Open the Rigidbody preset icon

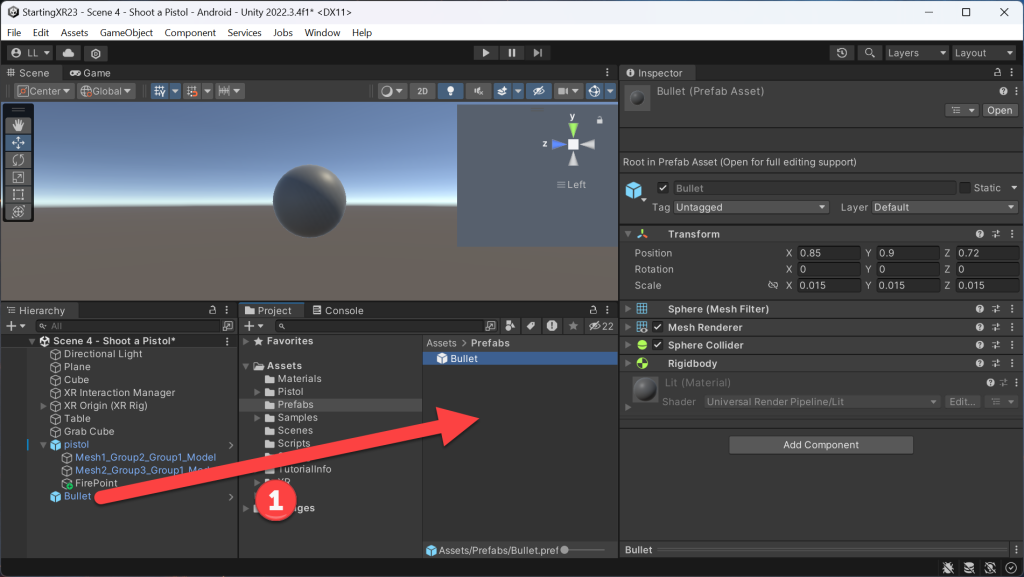[996, 364]
